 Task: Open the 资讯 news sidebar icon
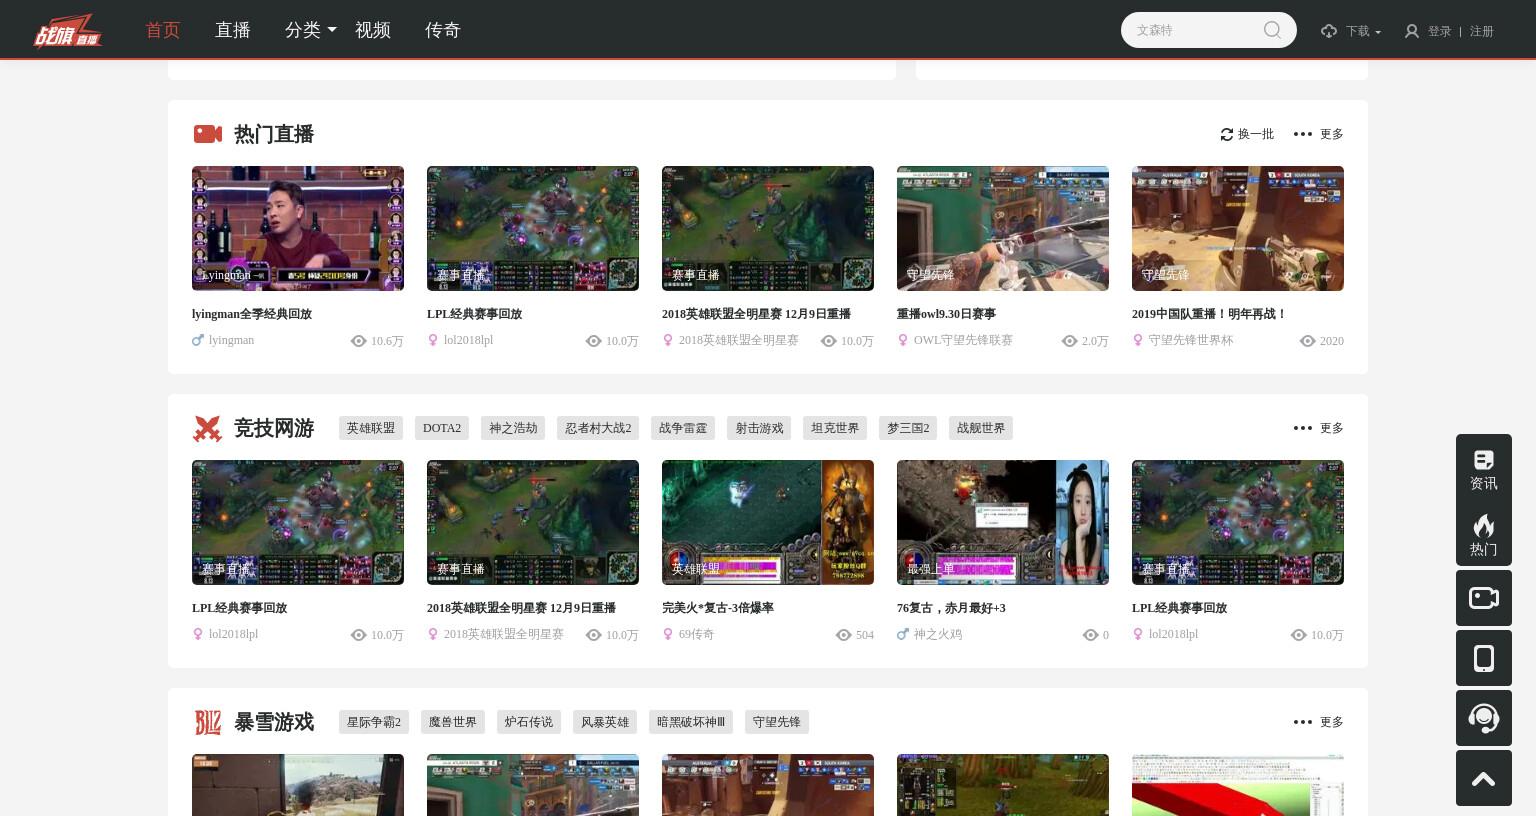point(1484,470)
